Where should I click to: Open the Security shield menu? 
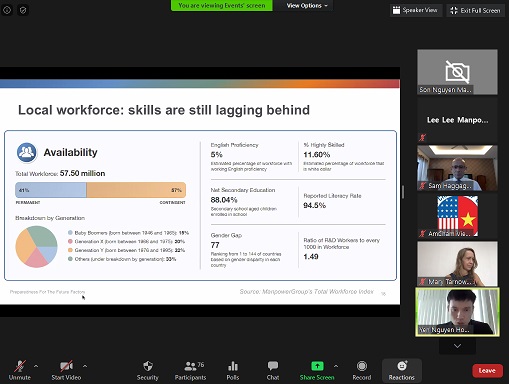click(148, 370)
